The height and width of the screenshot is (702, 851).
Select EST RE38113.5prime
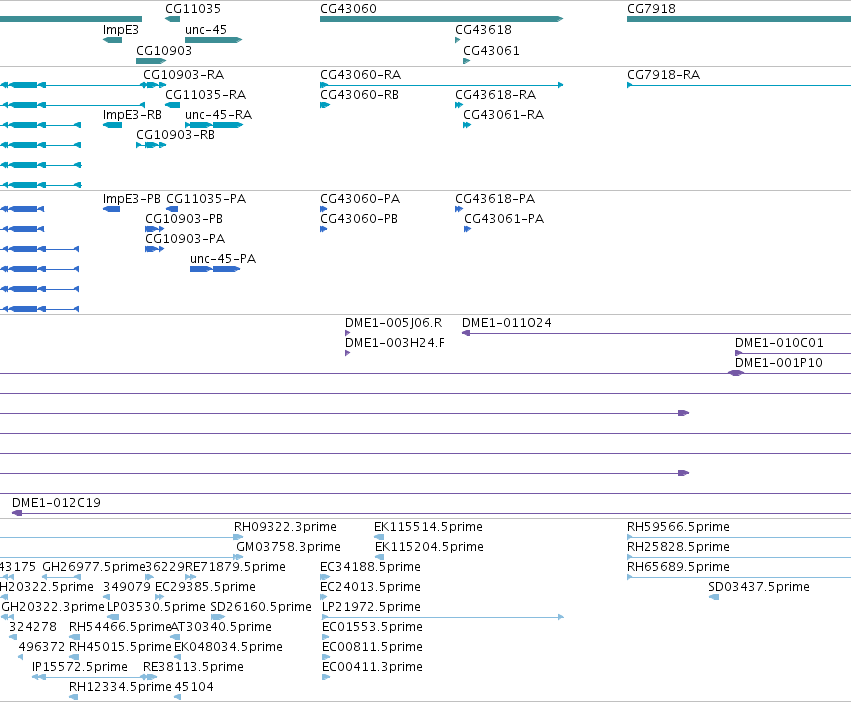pos(193,668)
